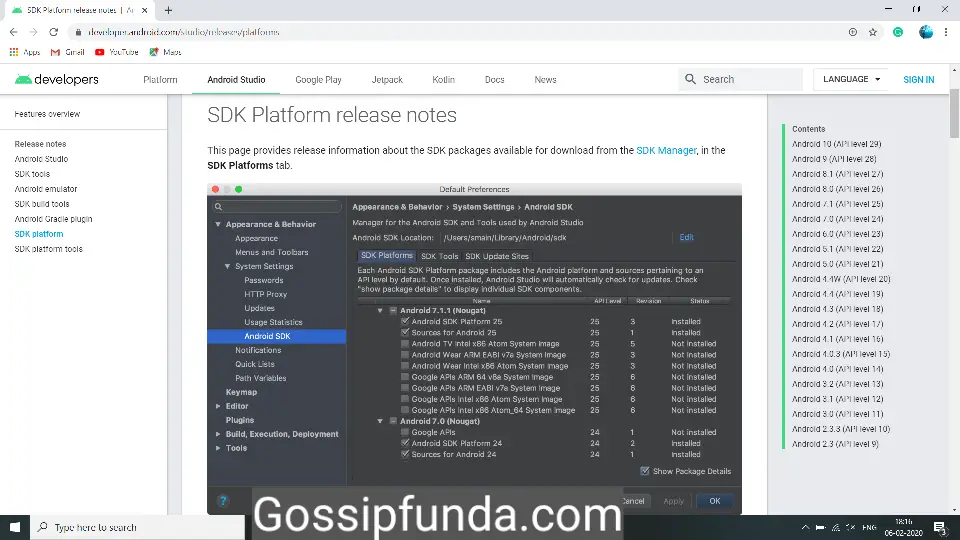This screenshot has height=540, width=960.
Task: Open Android emulator in the sidebar
Action: (x=46, y=189)
